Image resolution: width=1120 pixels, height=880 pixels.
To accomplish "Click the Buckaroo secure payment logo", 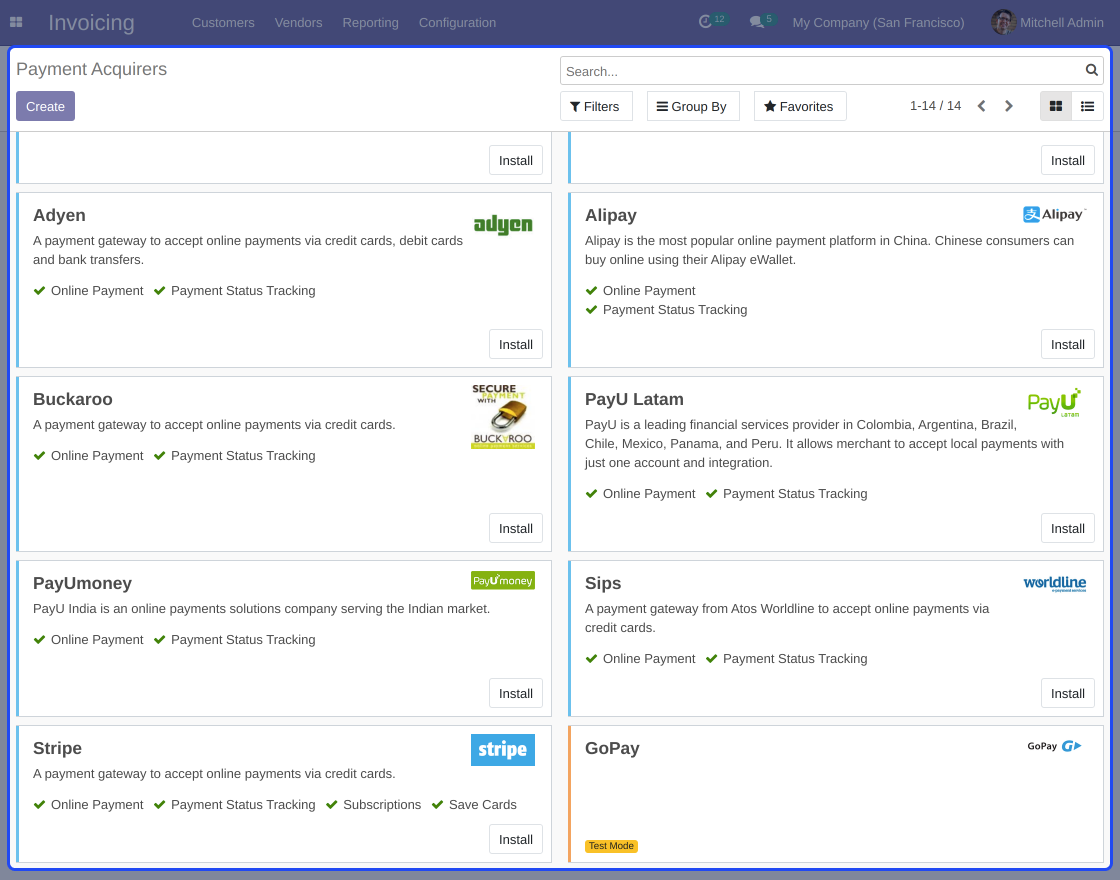I will click(503, 416).
